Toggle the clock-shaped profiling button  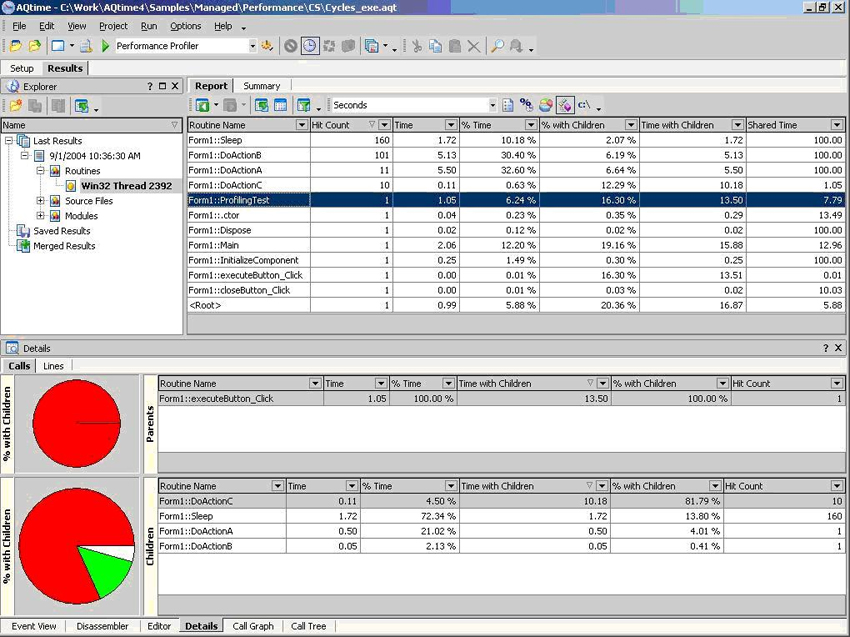310,46
